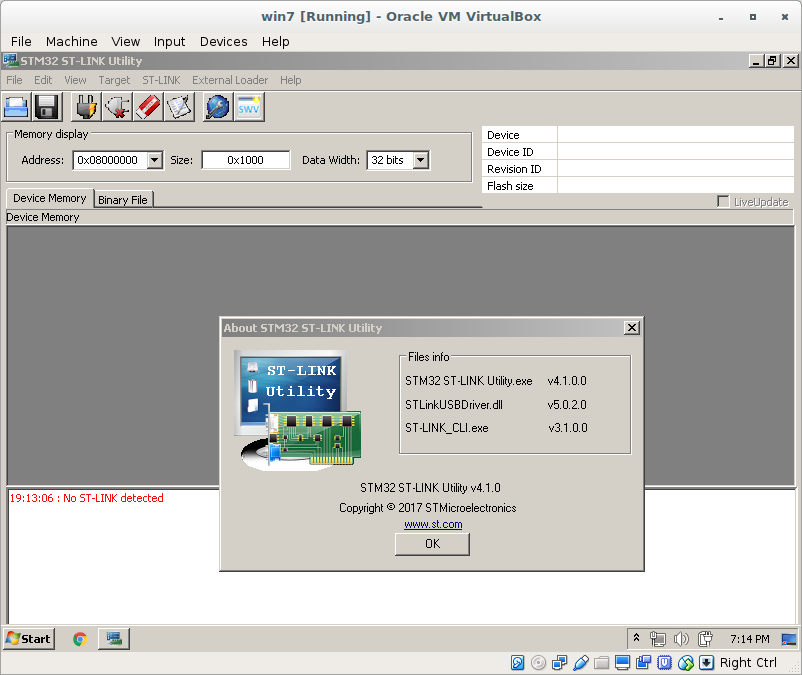Open the VirtualBox Devices menu
The height and width of the screenshot is (675, 802).
(224, 41)
